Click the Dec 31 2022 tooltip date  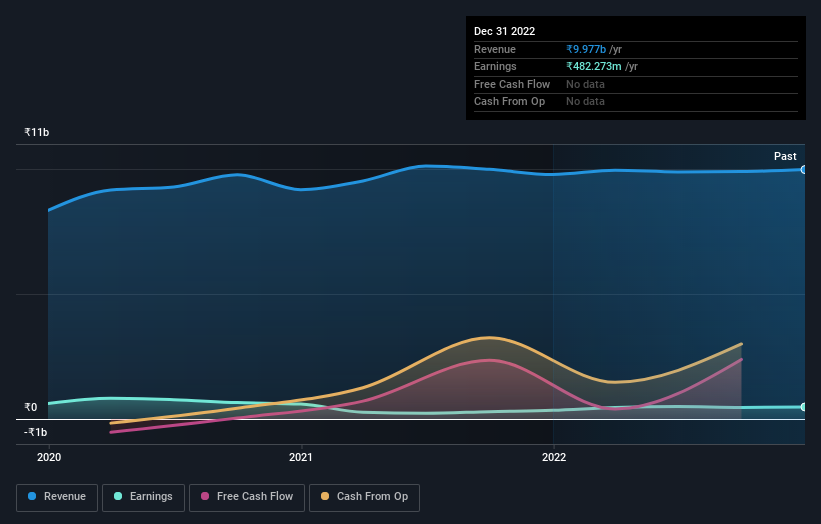[x=504, y=31]
